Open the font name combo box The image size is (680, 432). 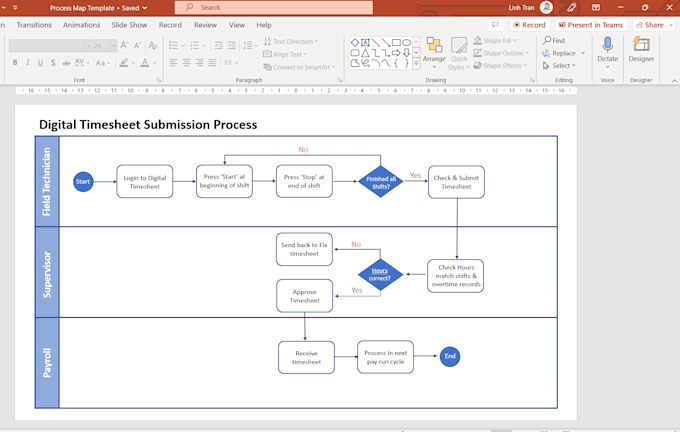(50, 45)
